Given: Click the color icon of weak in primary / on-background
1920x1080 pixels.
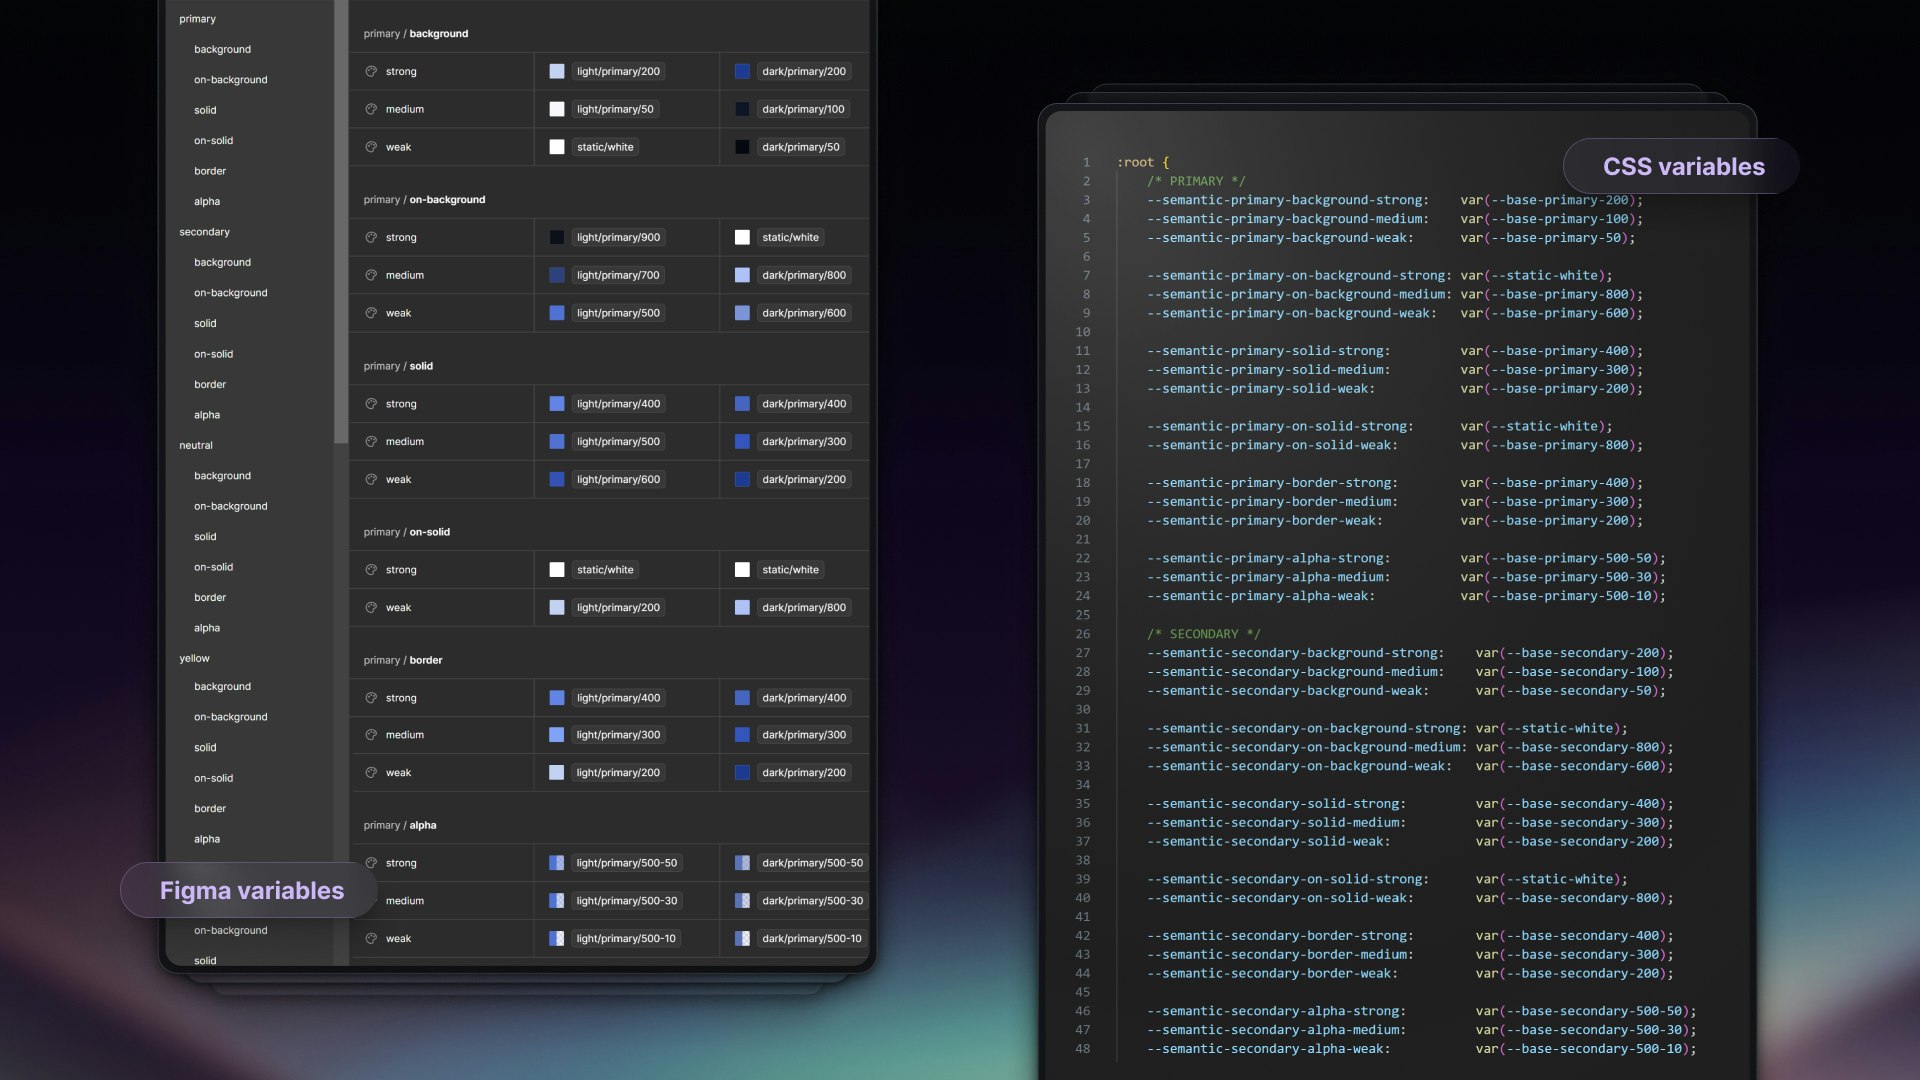Looking at the screenshot, I should coord(371,313).
